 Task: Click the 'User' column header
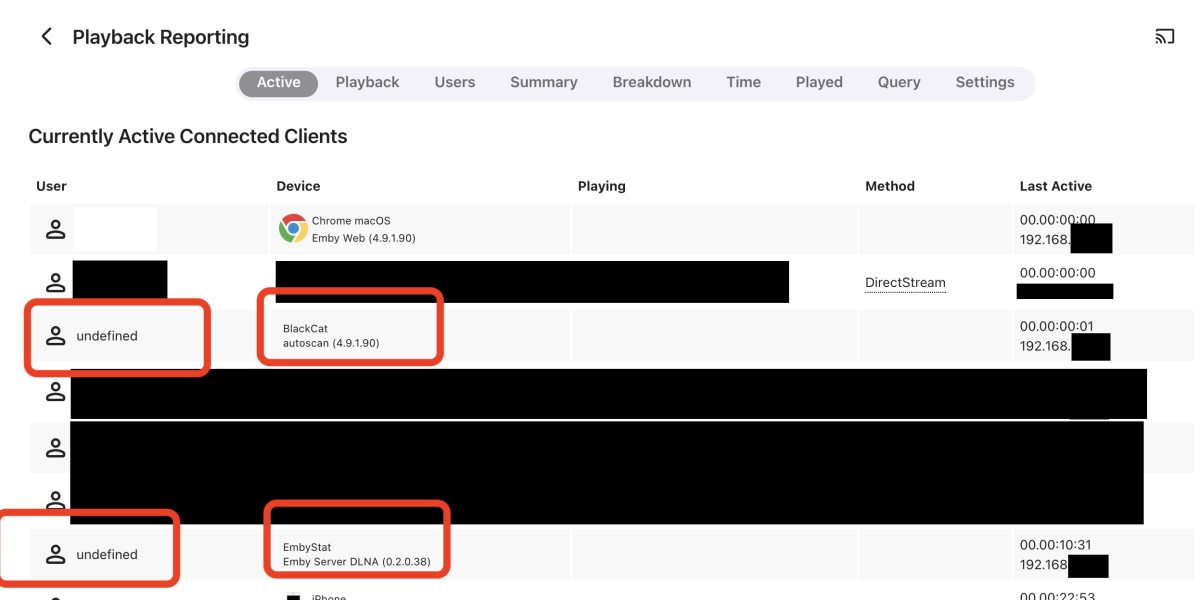coord(51,186)
